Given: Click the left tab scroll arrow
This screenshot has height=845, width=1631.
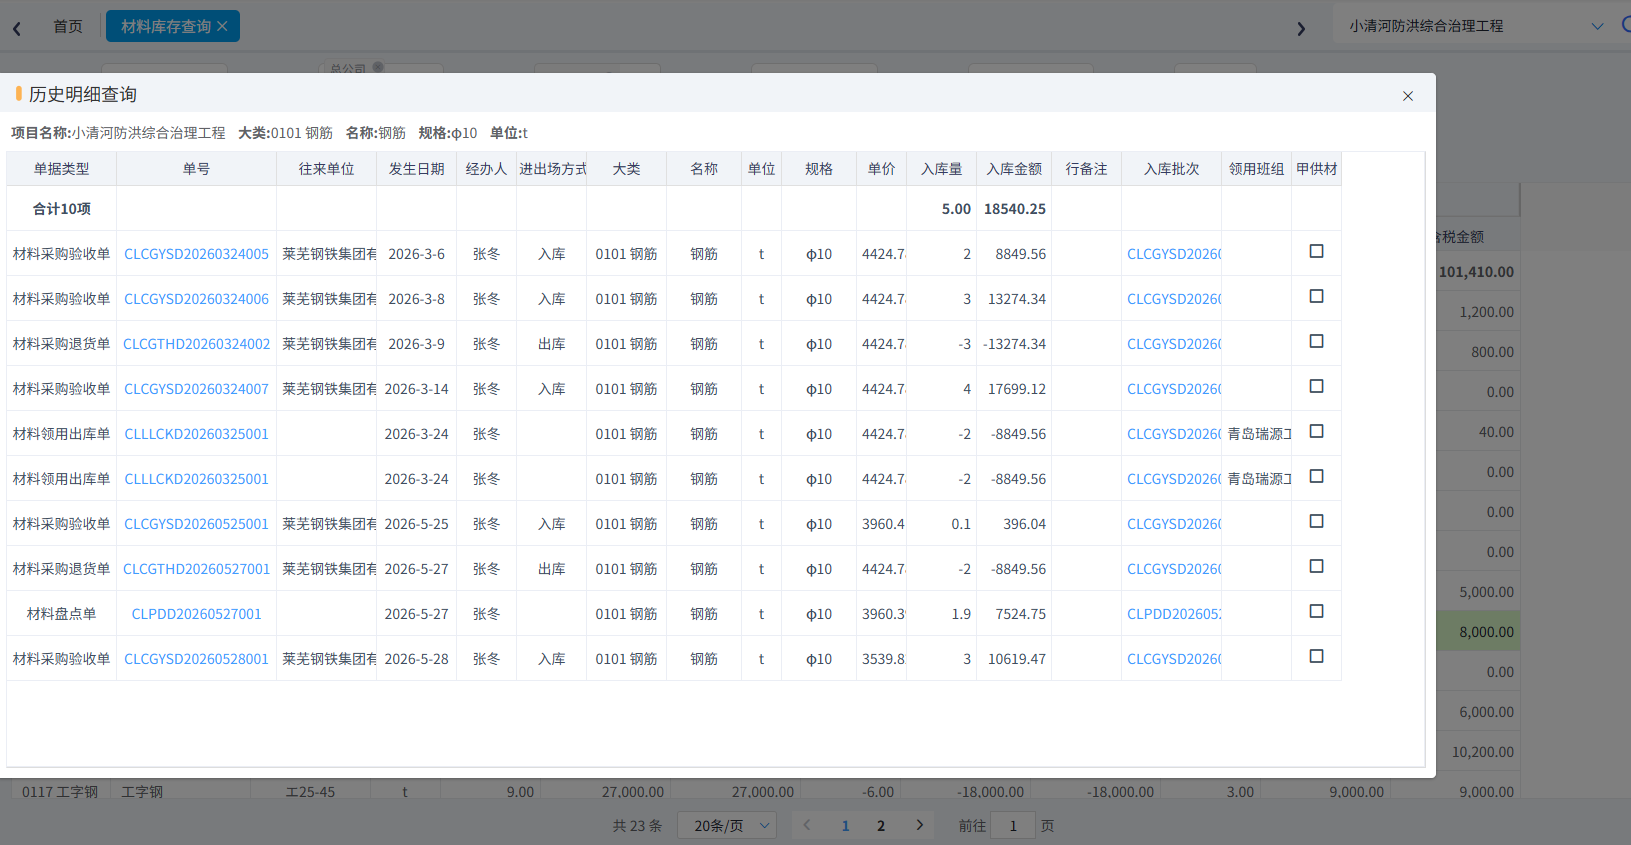Looking at the screenshot, I should tap(17, 29).
